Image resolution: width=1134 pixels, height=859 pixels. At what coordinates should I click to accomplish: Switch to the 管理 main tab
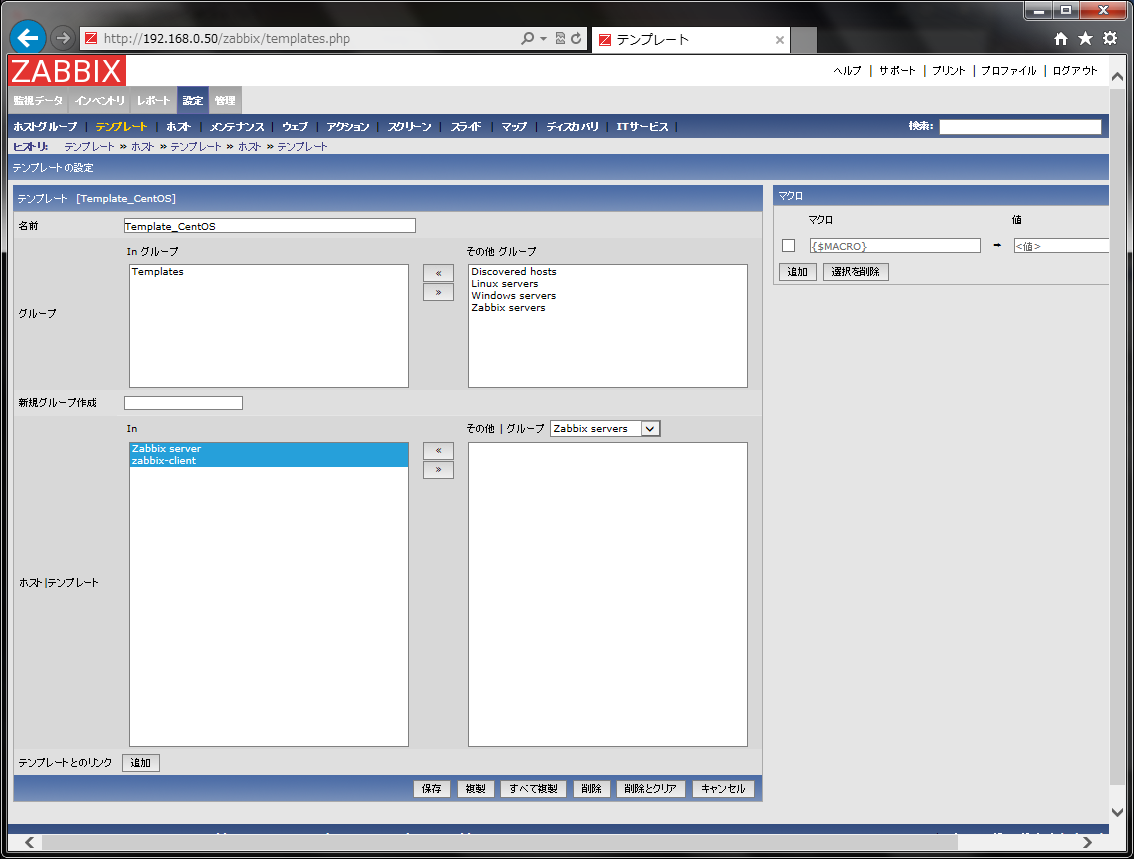click(225, 101)
